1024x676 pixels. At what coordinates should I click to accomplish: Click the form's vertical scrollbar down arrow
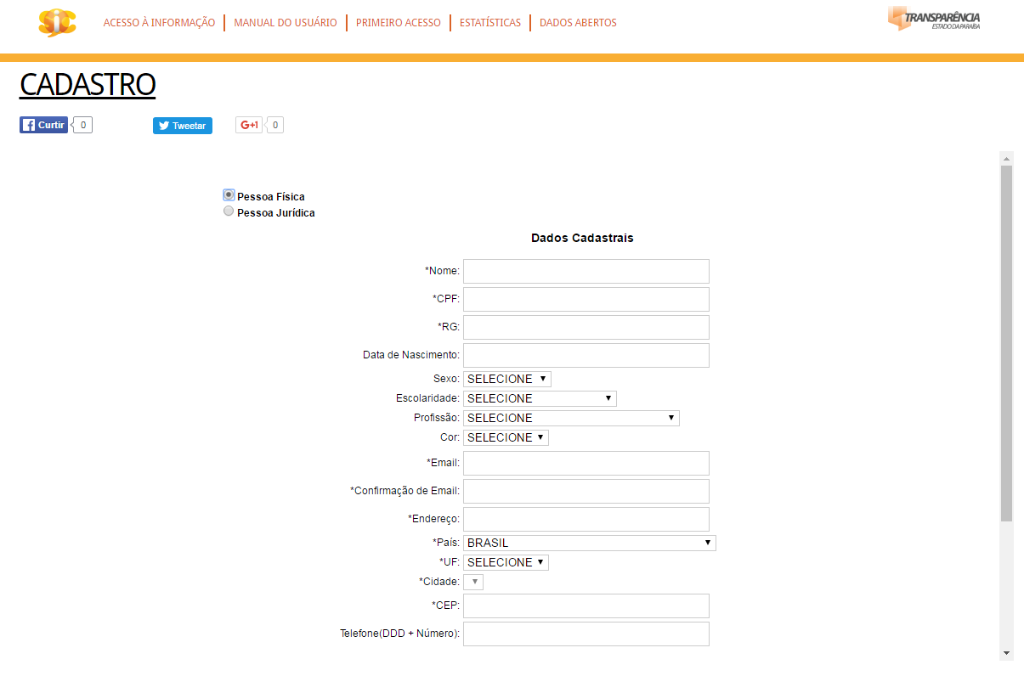[1006, 653]
